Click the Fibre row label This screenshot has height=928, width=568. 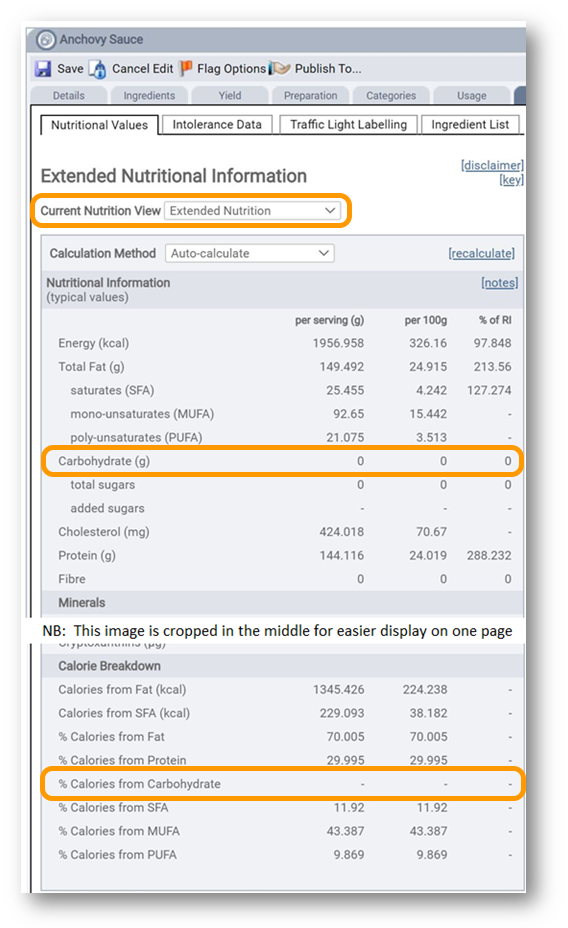click(72, 579)
